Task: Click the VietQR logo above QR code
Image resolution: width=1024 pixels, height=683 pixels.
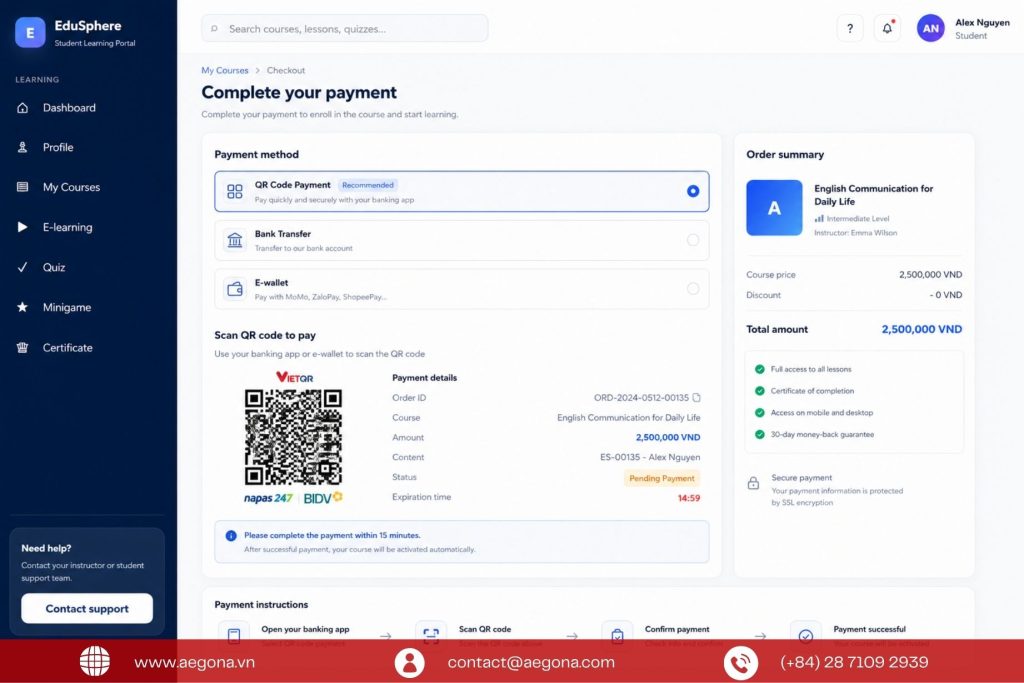Action: coord(295,377)
